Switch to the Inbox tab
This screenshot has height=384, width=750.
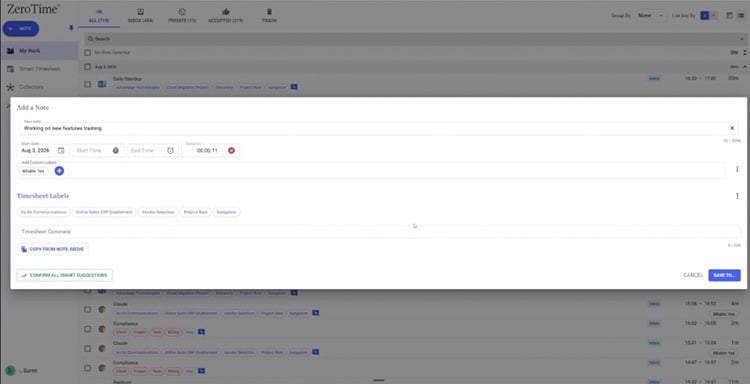pyautogui.click(x=141, y=16)
